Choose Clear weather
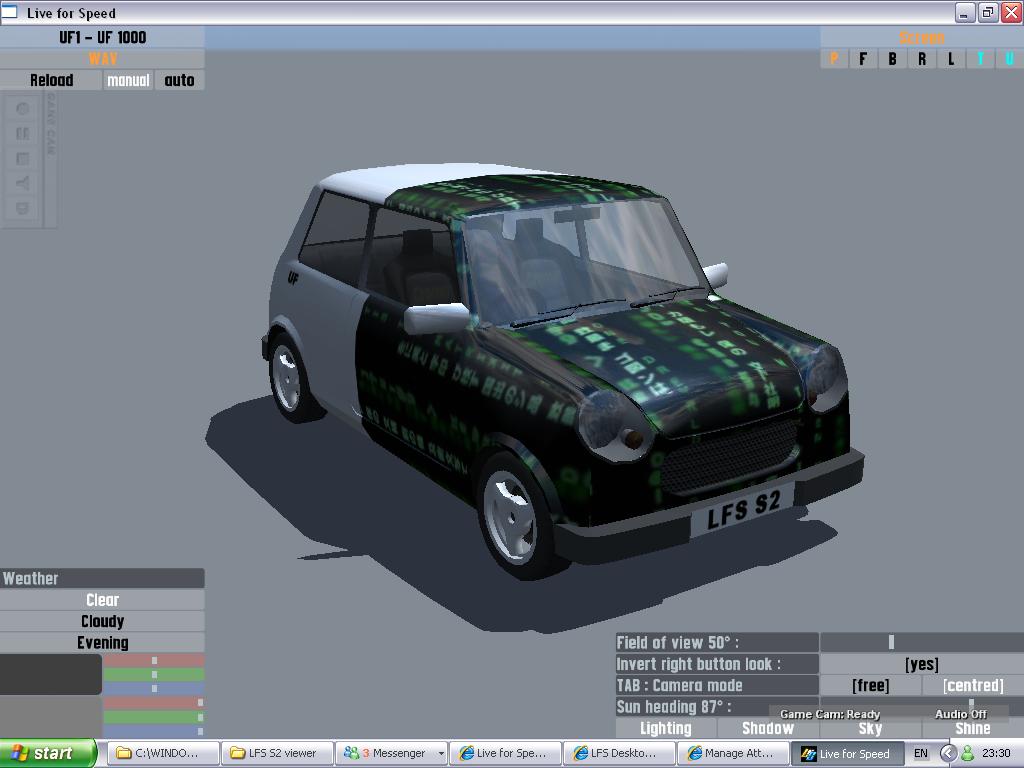This screenshot has height=768, width=1024. click(103, 600)
